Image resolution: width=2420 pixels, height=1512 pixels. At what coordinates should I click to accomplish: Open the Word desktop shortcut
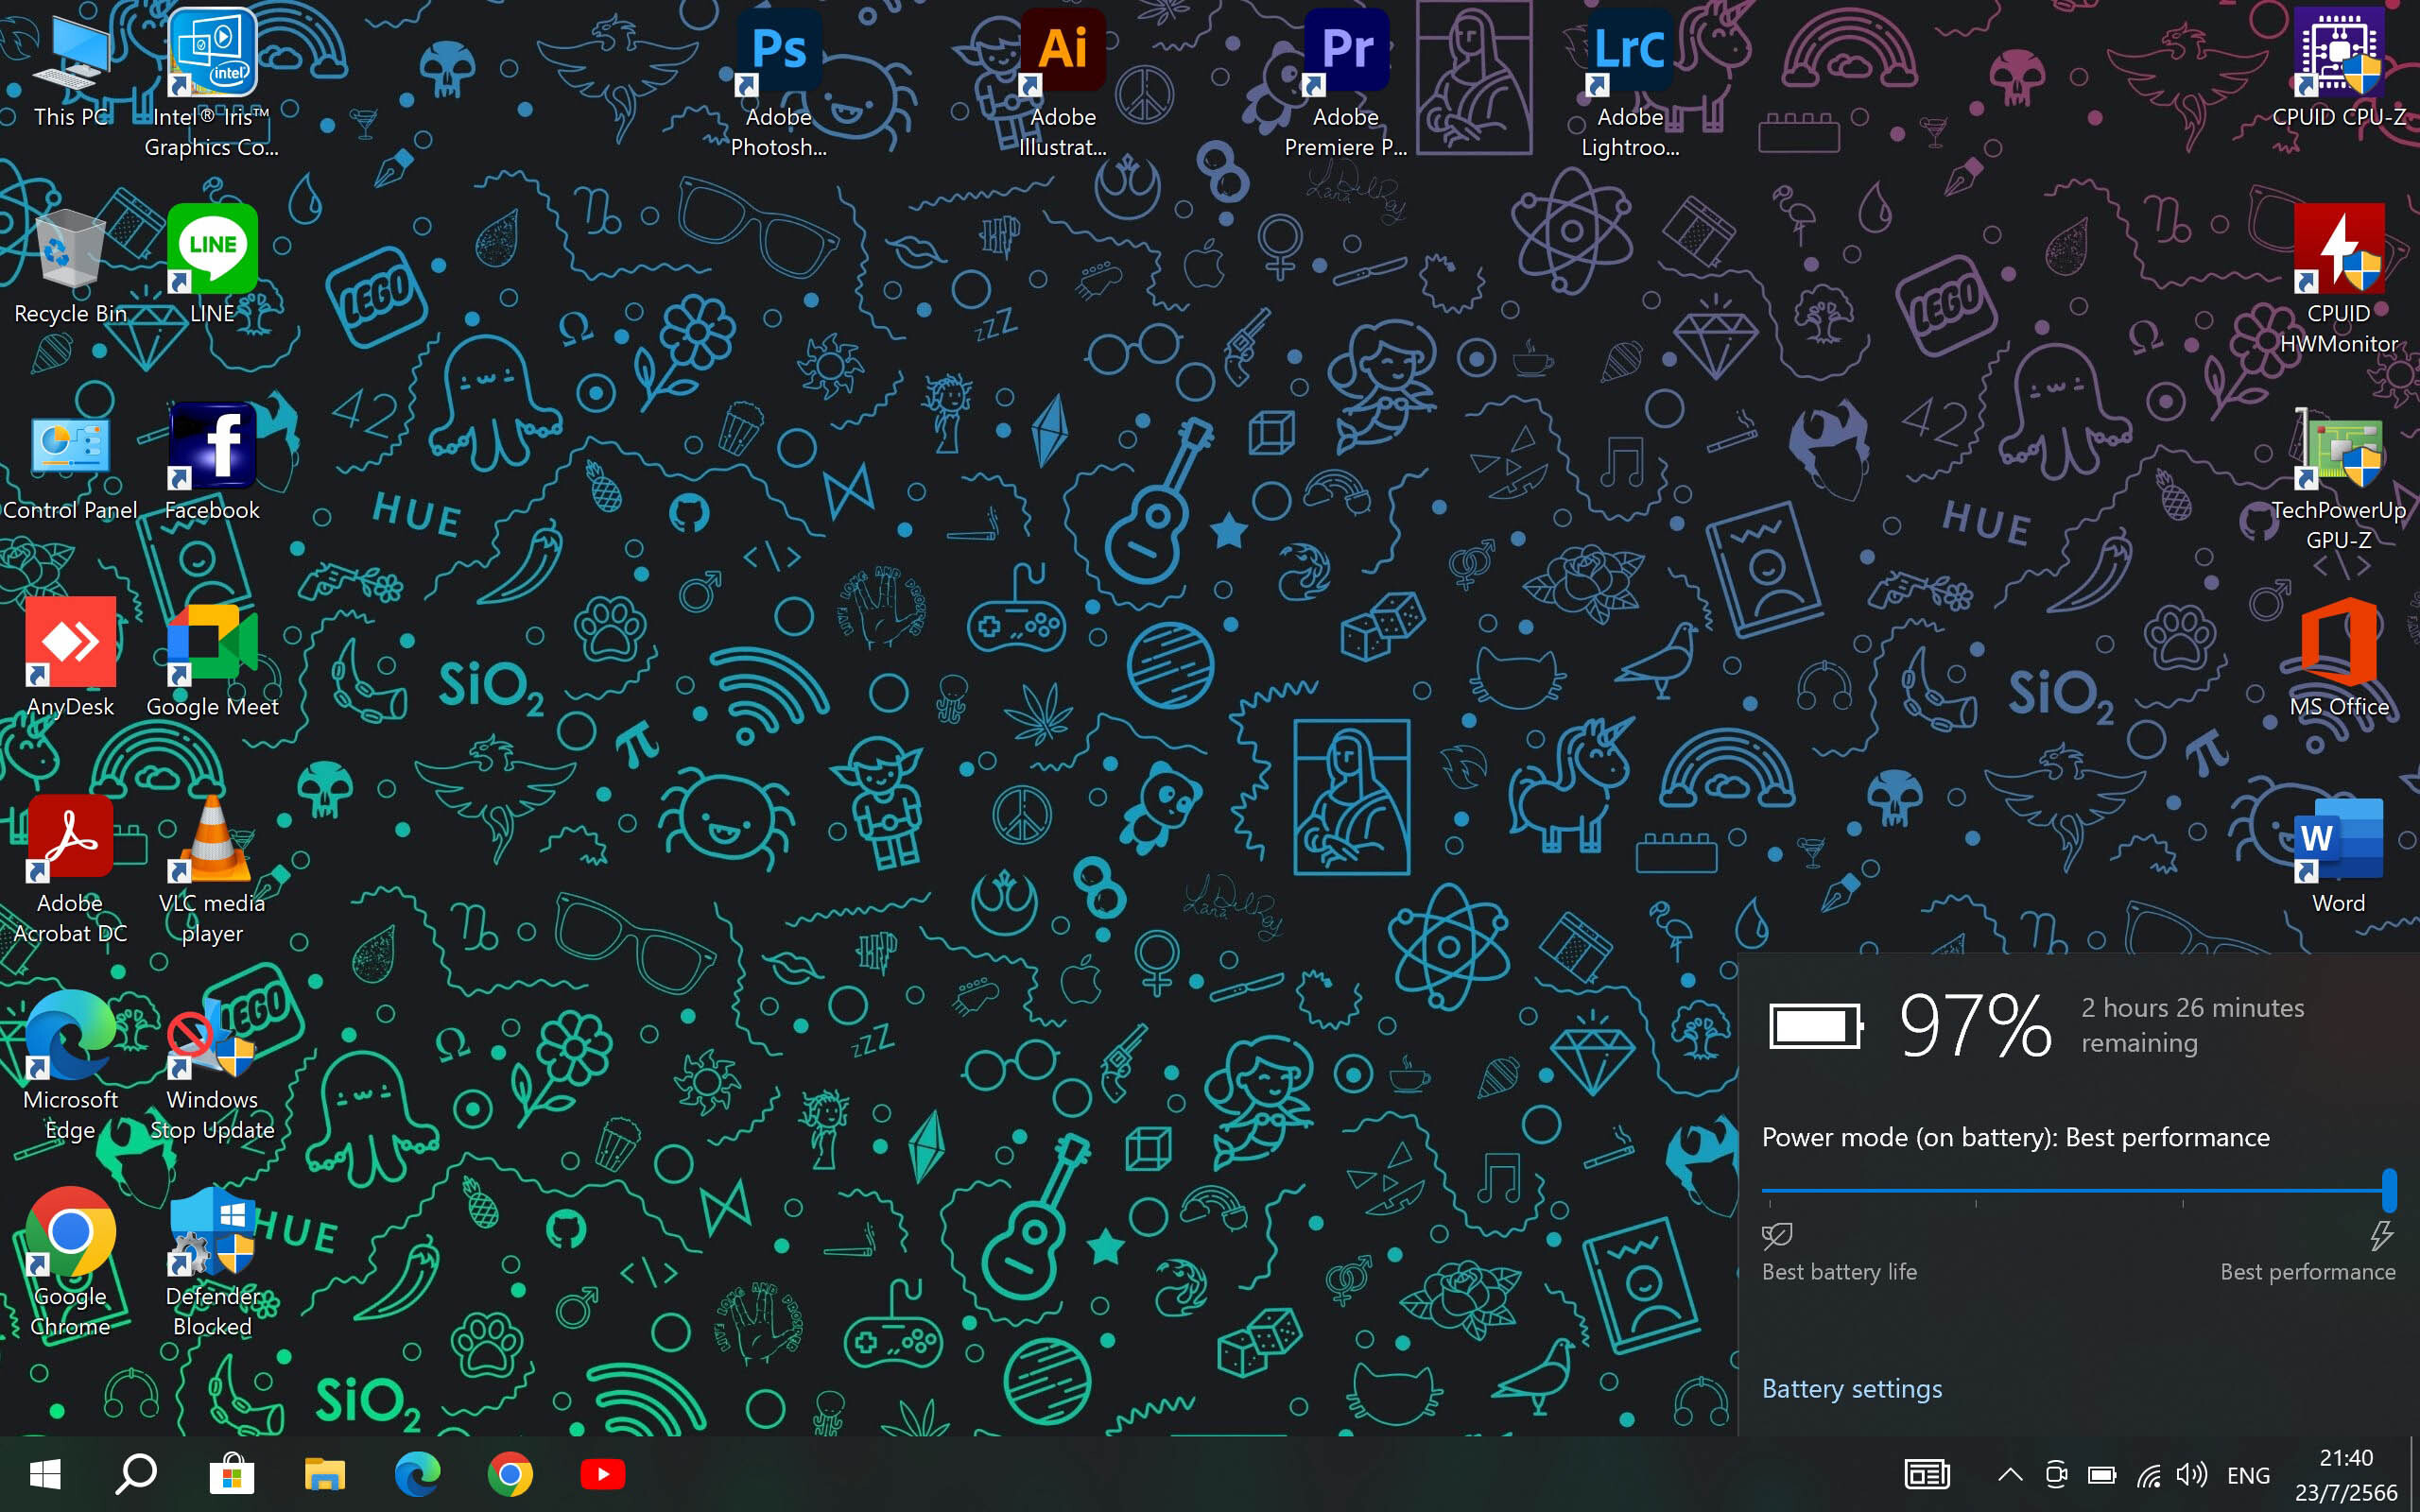[2339, 855]
